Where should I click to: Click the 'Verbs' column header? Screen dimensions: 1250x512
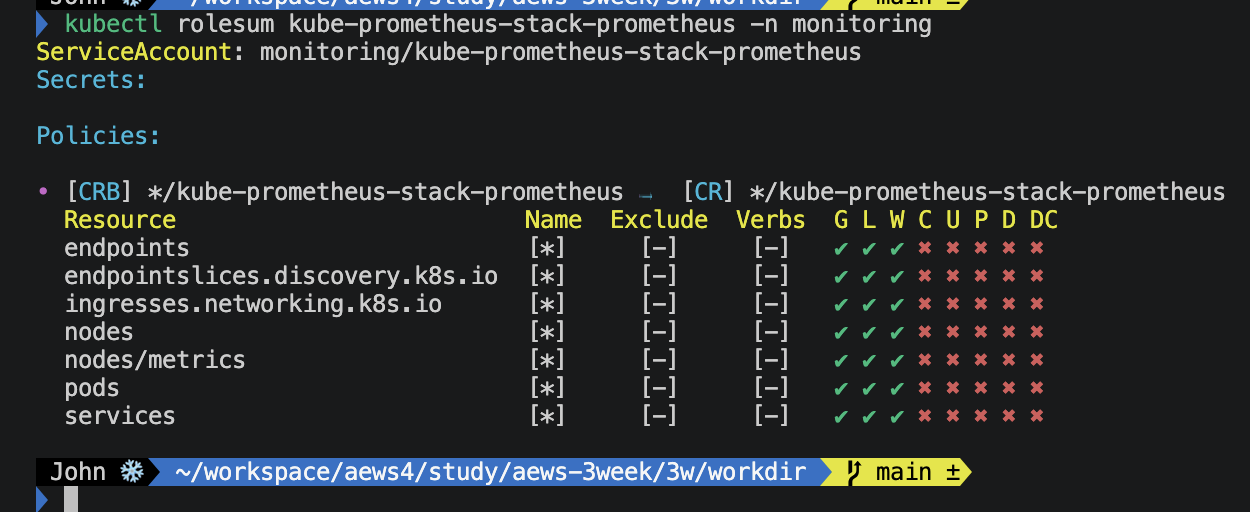pyautogui.click(x=771, y=220)
